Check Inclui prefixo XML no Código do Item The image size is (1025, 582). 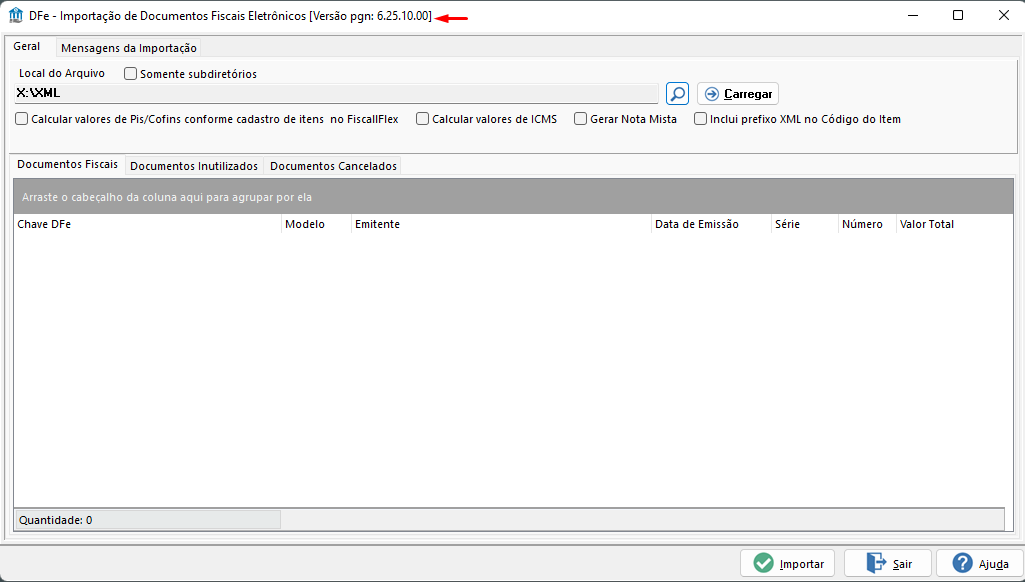[700, 118]
